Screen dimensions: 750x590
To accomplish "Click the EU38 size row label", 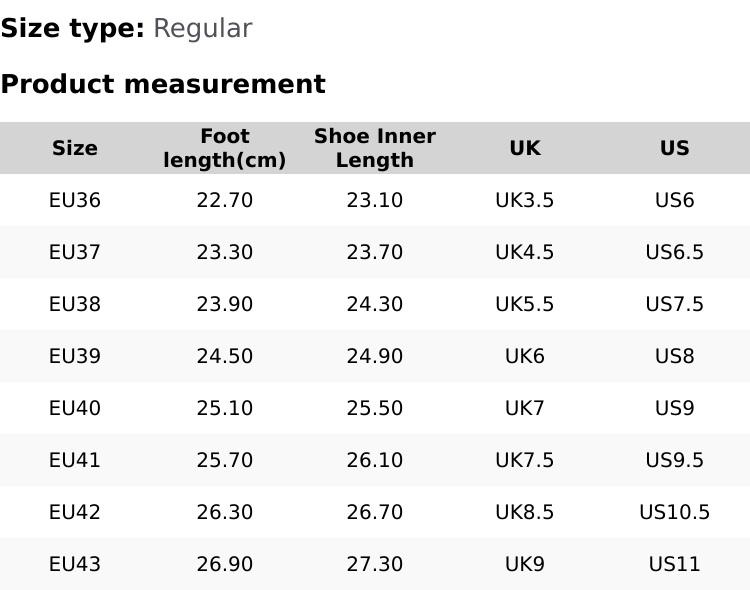I will coord(75,304).
